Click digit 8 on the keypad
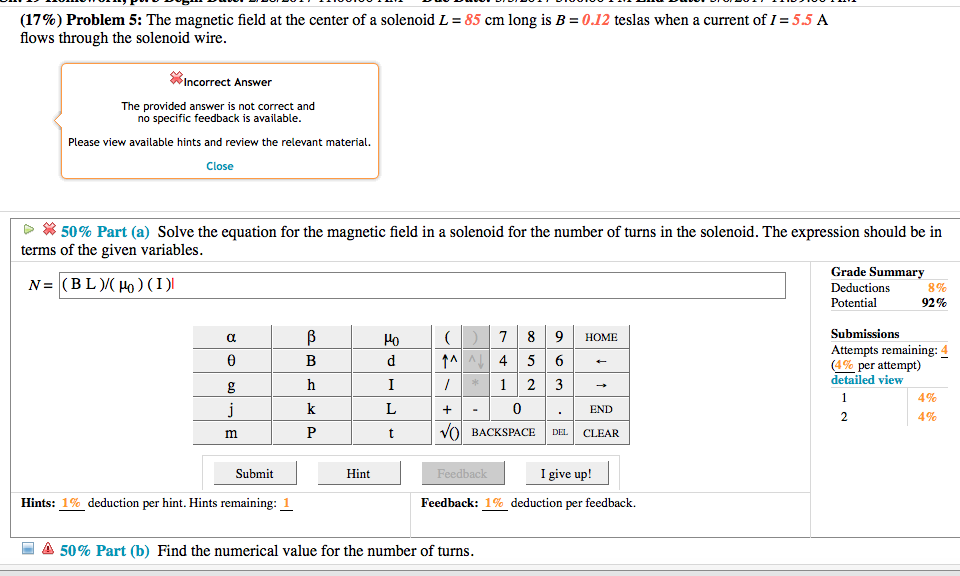Image resolution: width=960 pixels, height=576 pixels. 531,337
